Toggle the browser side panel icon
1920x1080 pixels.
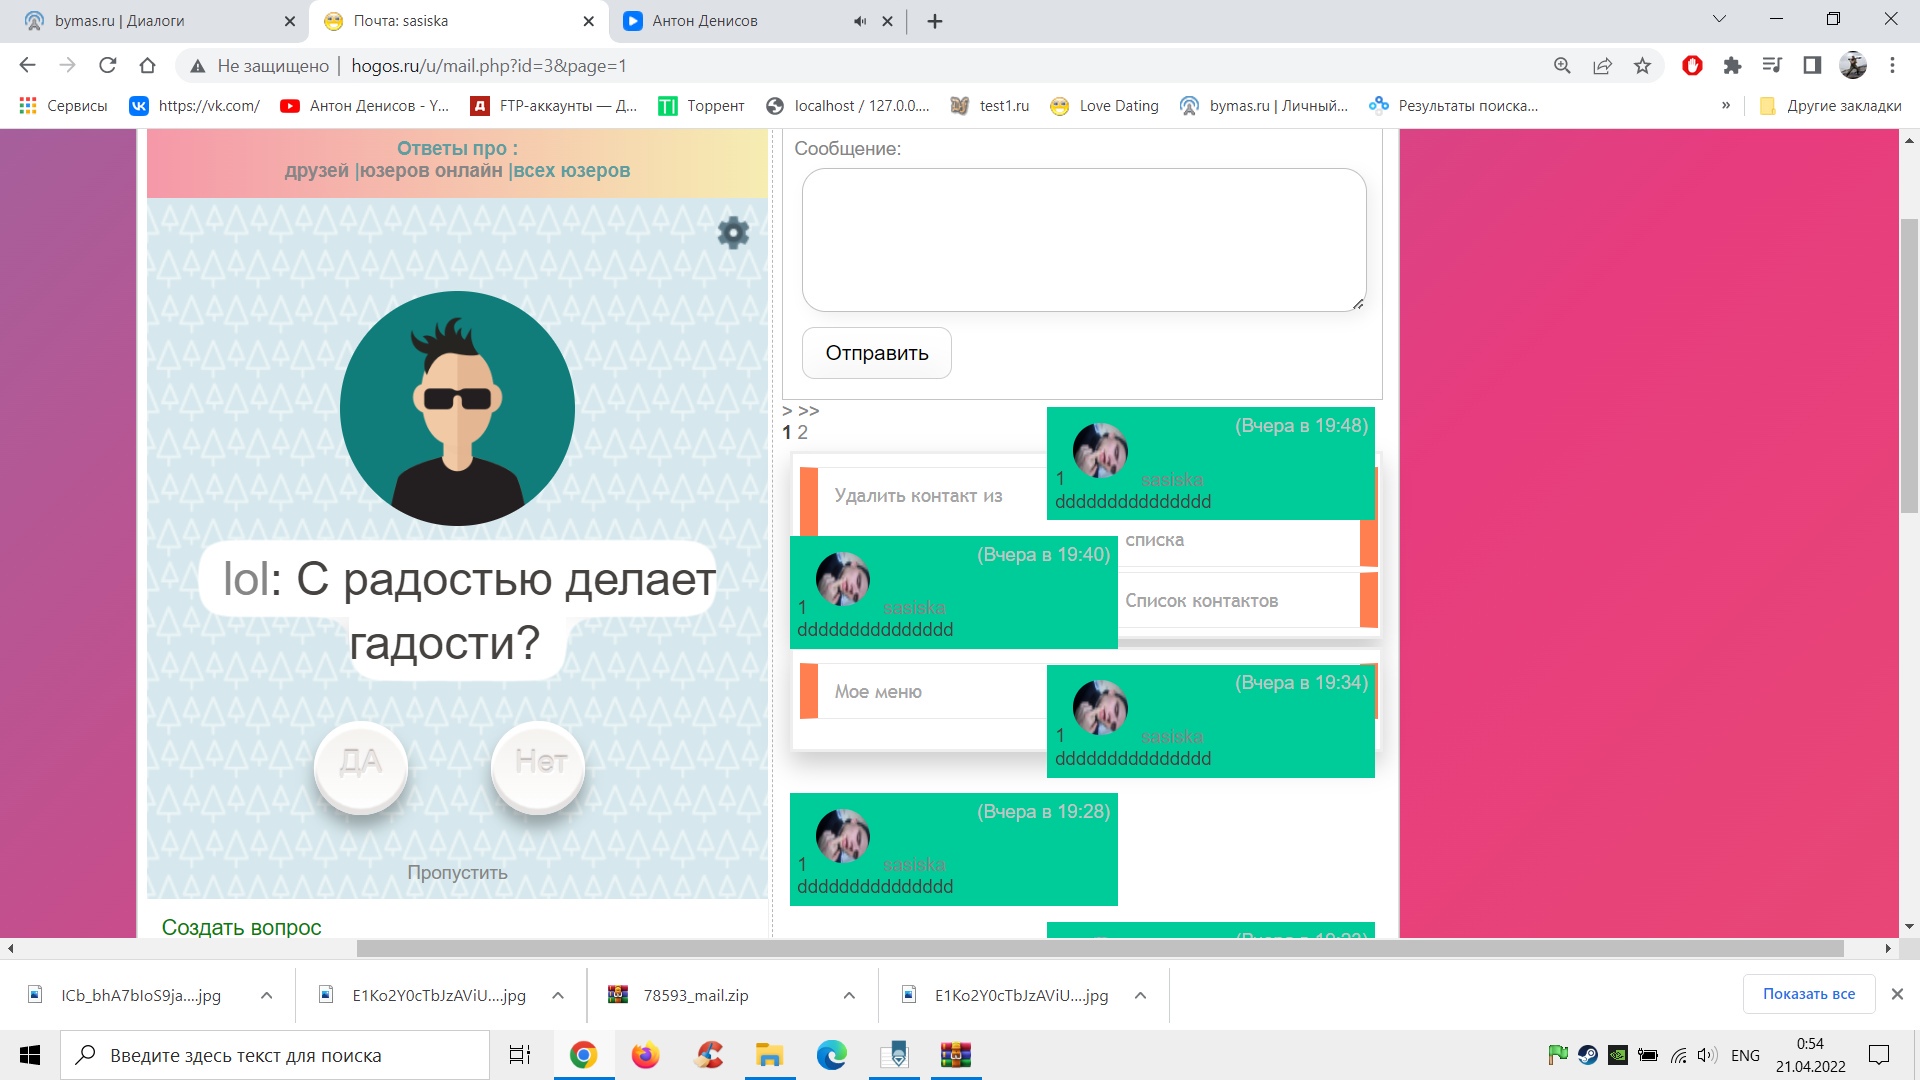(1812, 66)
